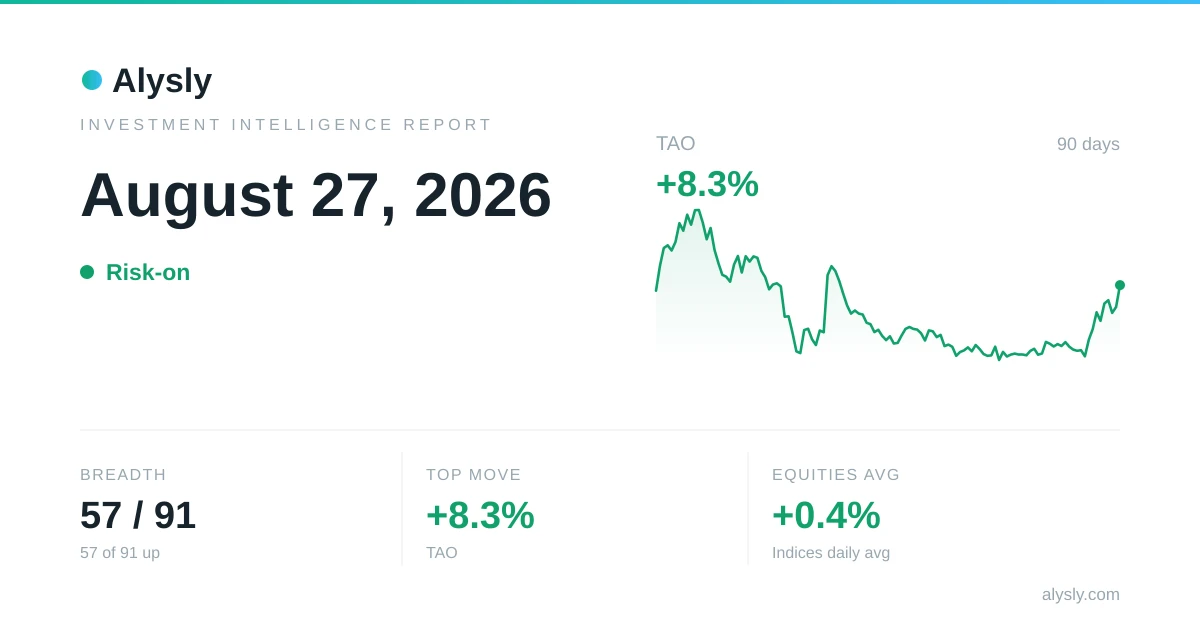The image size is (1200, 630).
Task: Click the TAO sparkline chart
Action: tap(888, 284)
